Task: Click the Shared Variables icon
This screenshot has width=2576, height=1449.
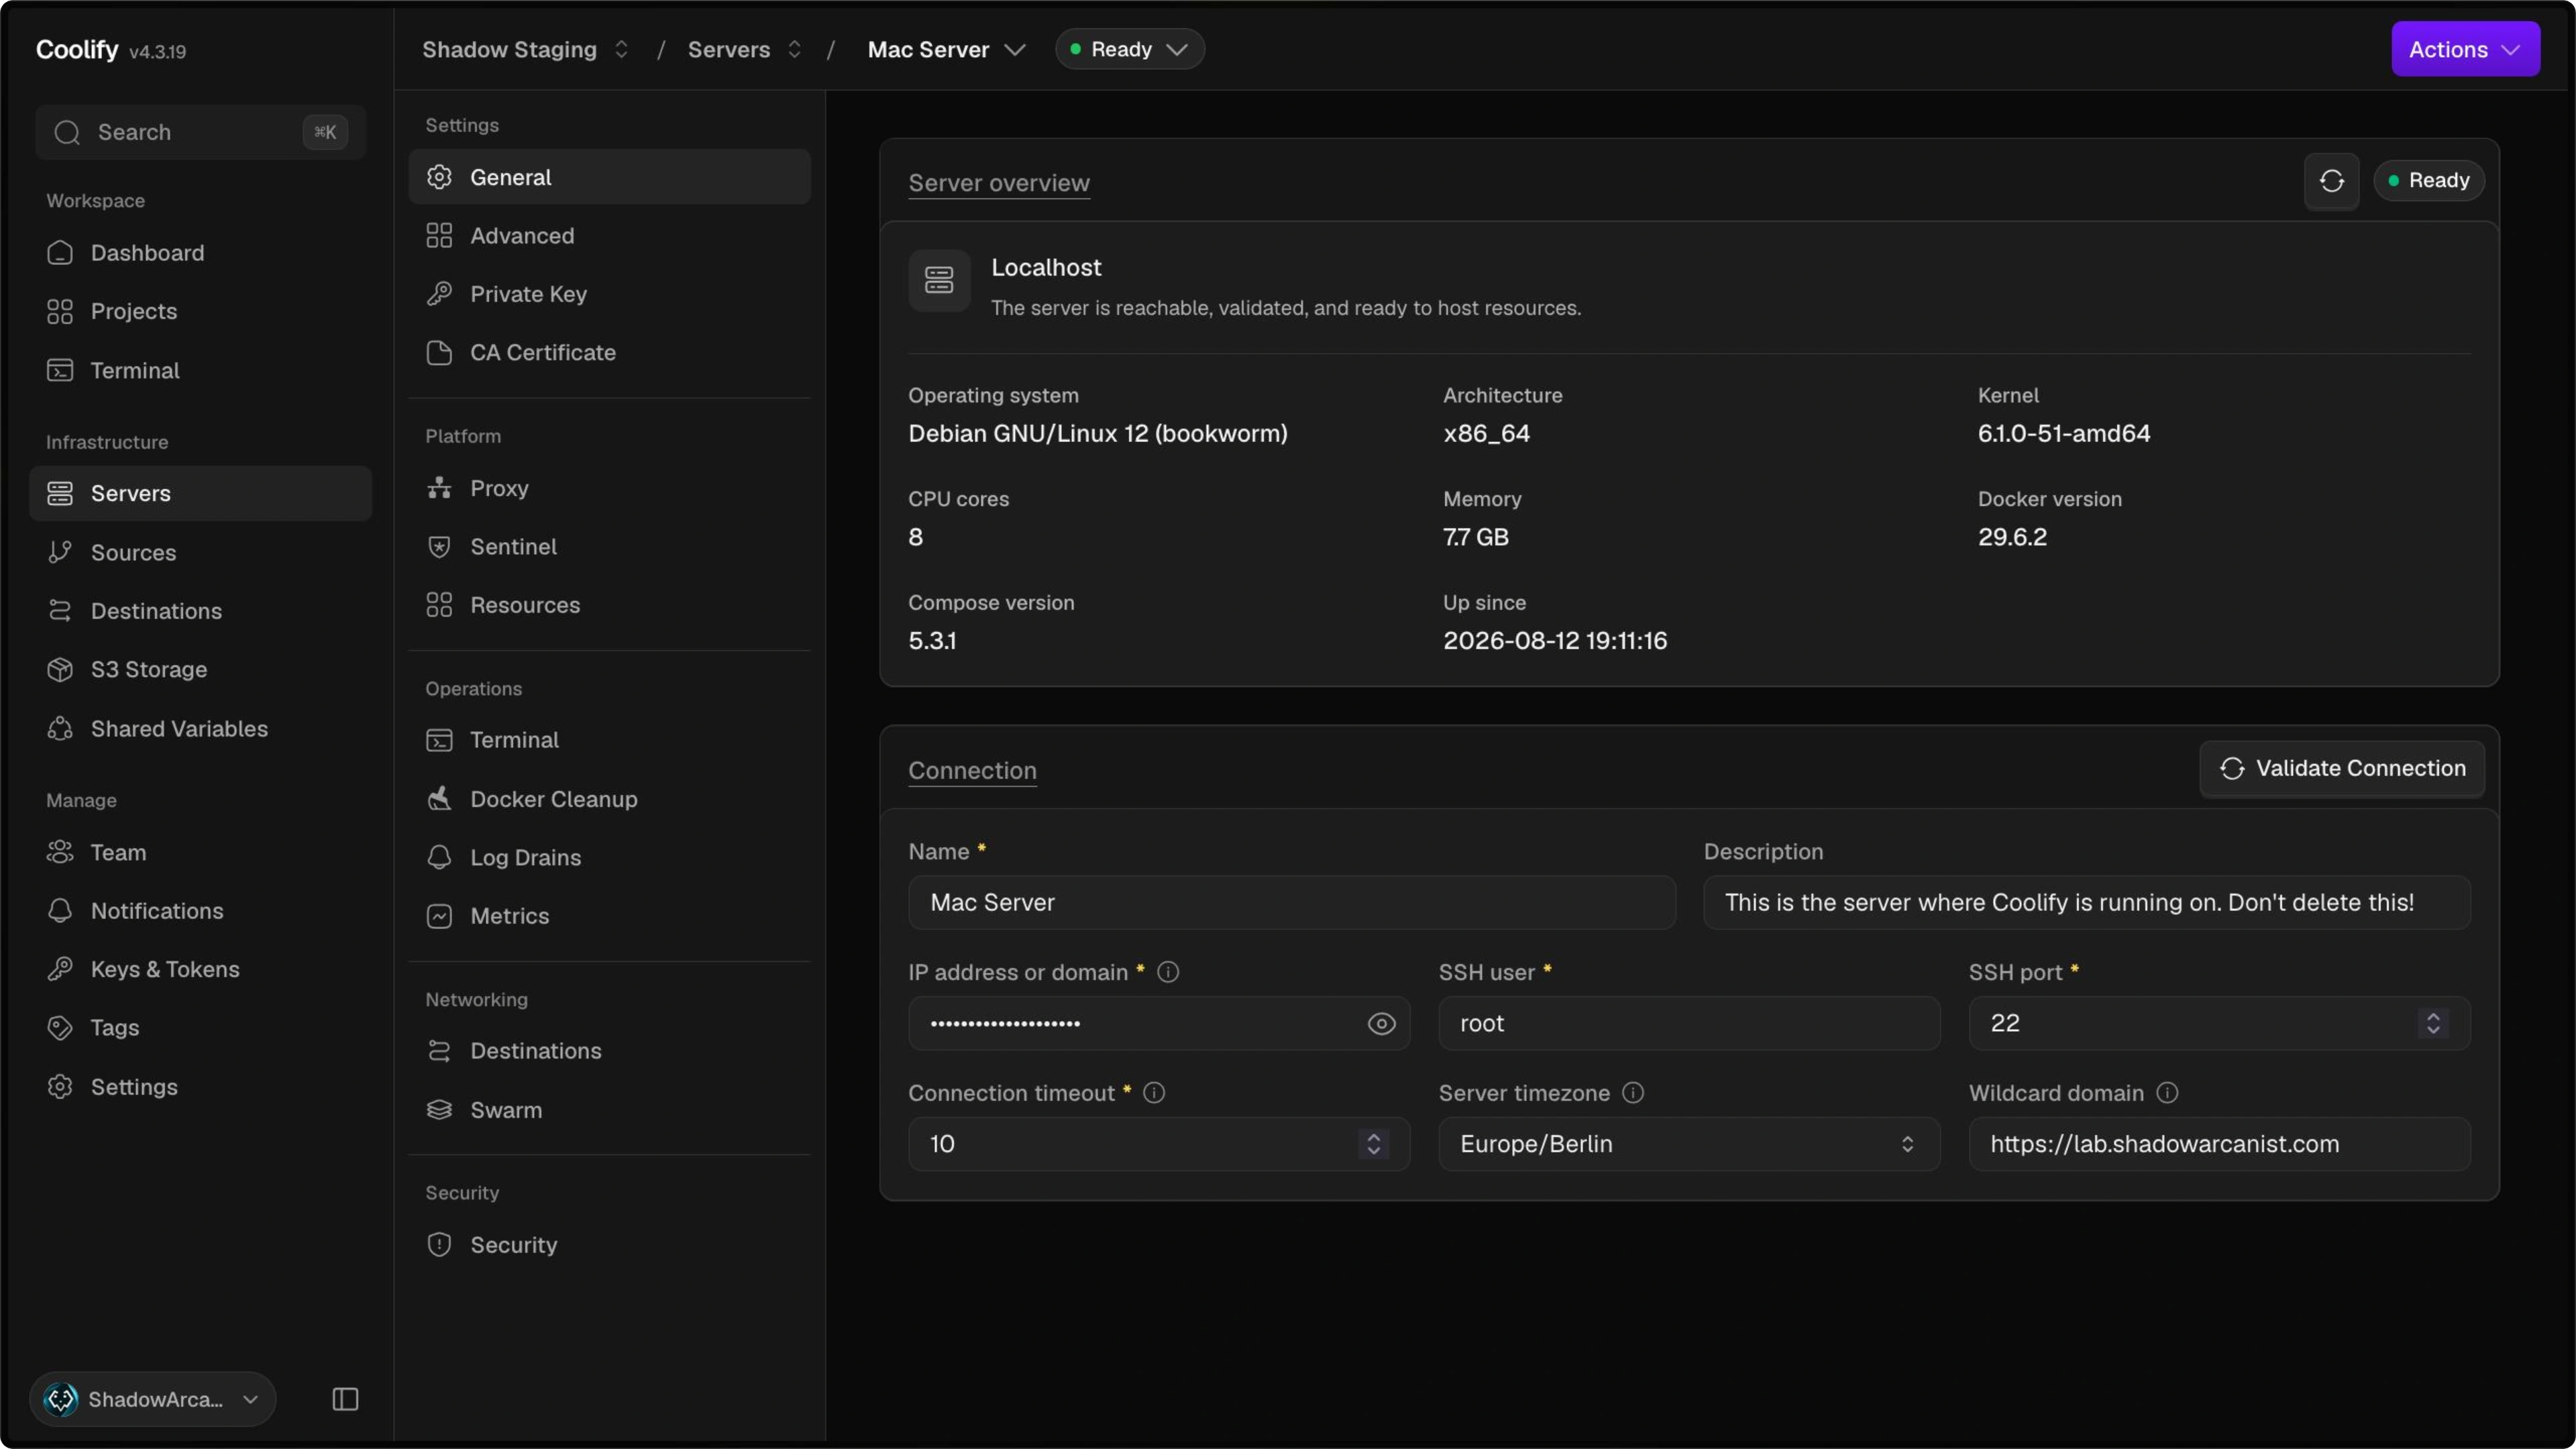Action: [60, 729]
